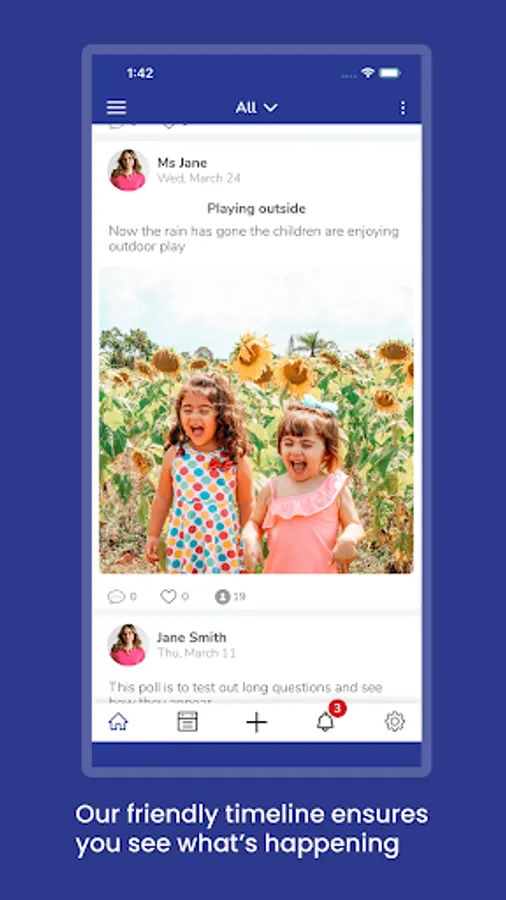Open Jane Smith's profile name
506x900 pixels.
192,637
